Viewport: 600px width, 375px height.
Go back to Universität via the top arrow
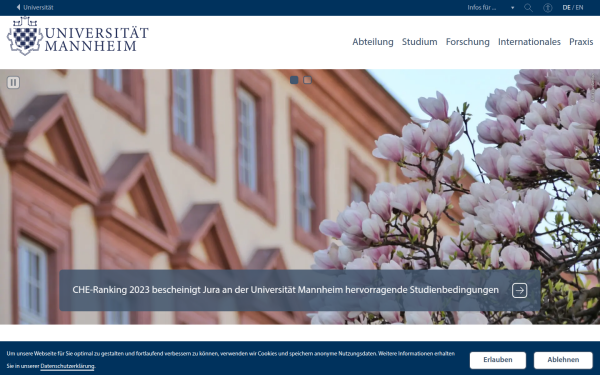[x=35, y=7]
